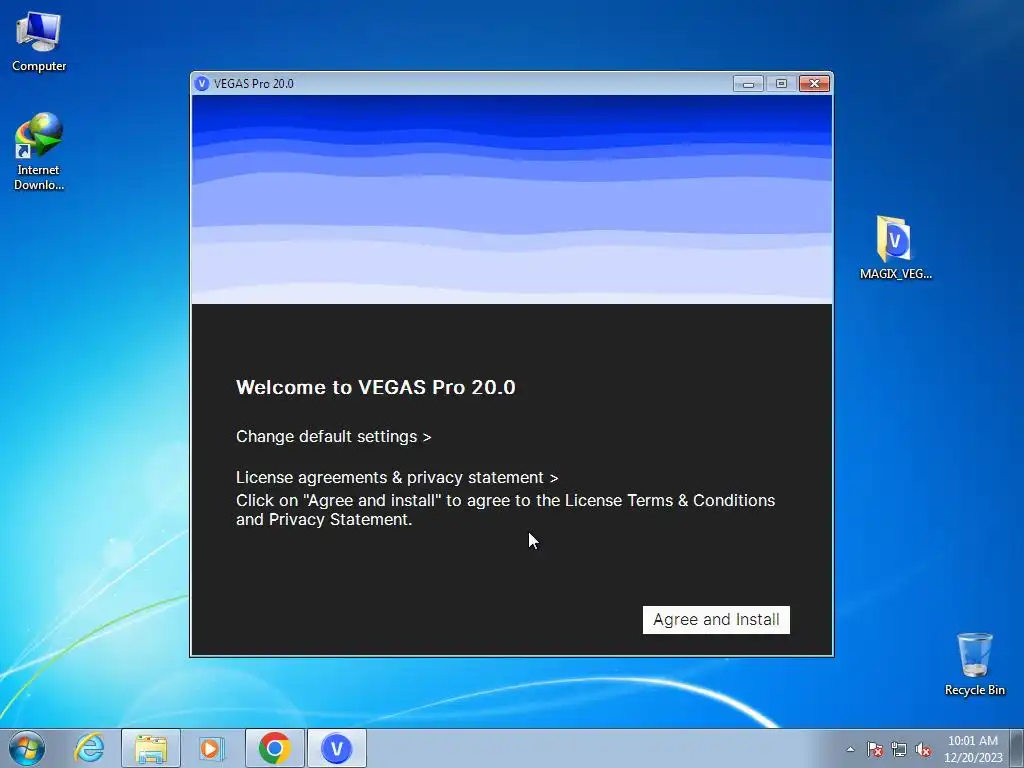The image size is (1024, 768).
Task: Open Action Center flag icon
Action: pos(875,749)
